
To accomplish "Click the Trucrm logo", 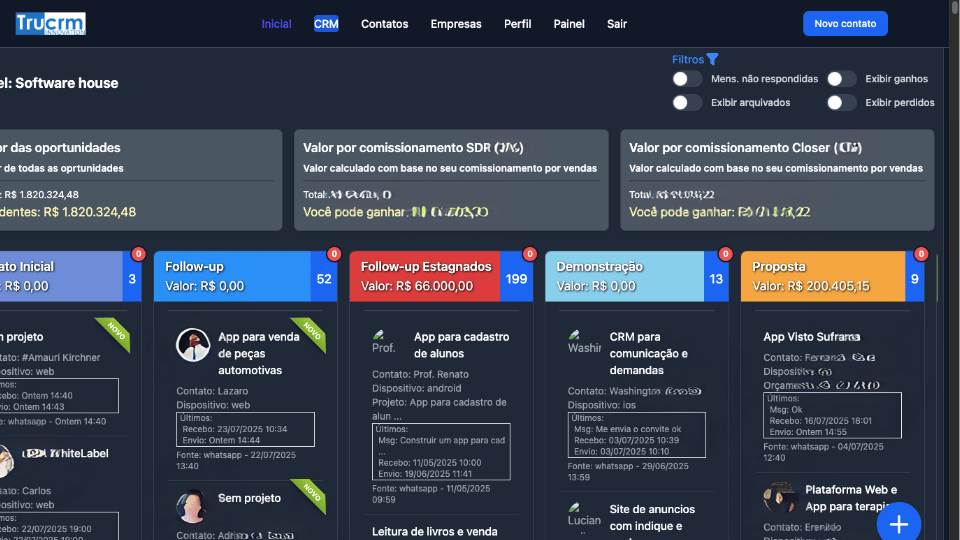I will 51,24.
